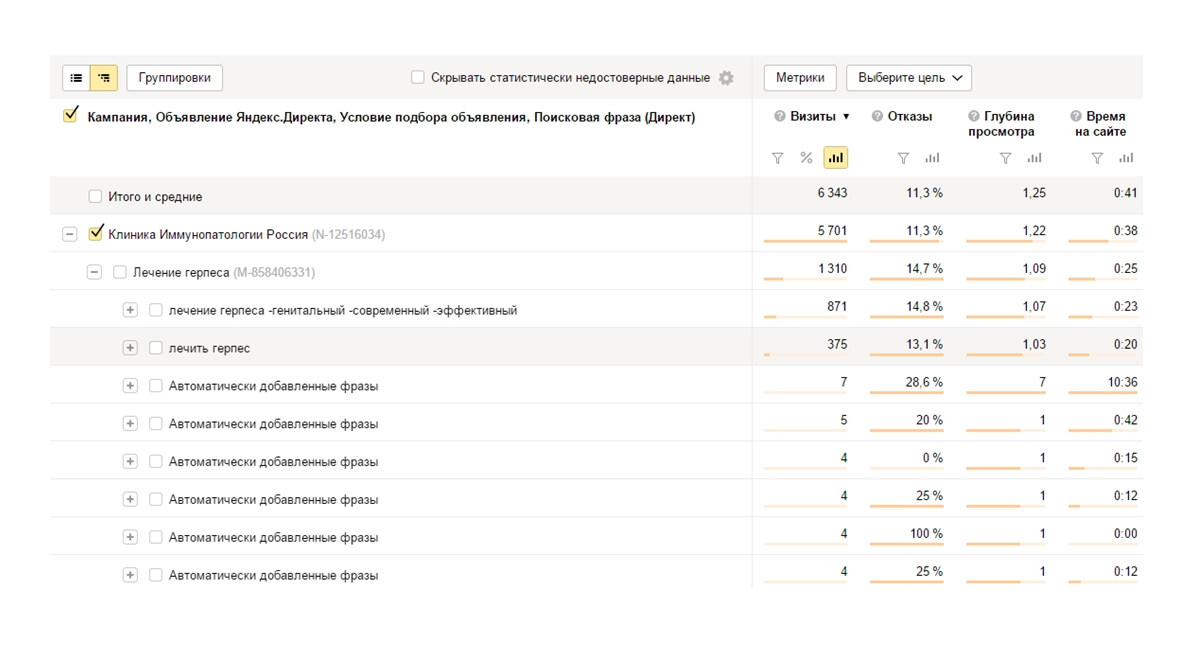
Task: Click the time on site value 0:41
Action: (x=1126, y=193)
